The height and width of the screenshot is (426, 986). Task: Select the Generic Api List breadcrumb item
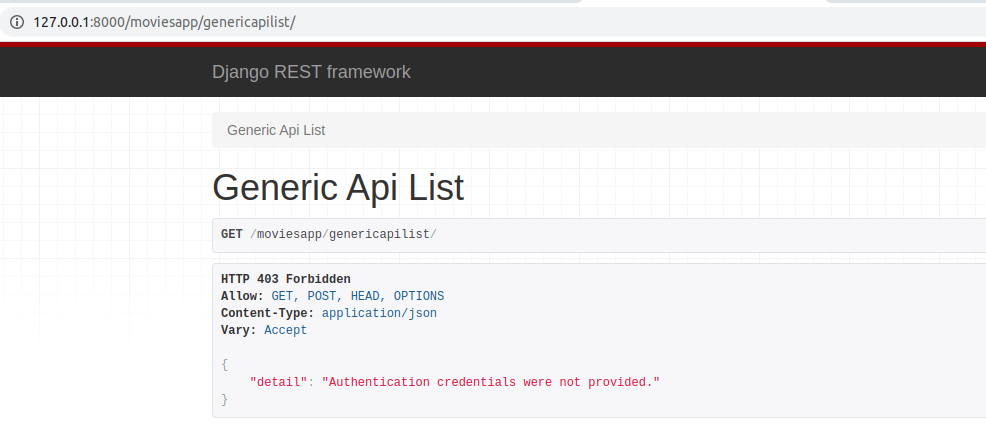pyautogui.click(x=276, y=130)
